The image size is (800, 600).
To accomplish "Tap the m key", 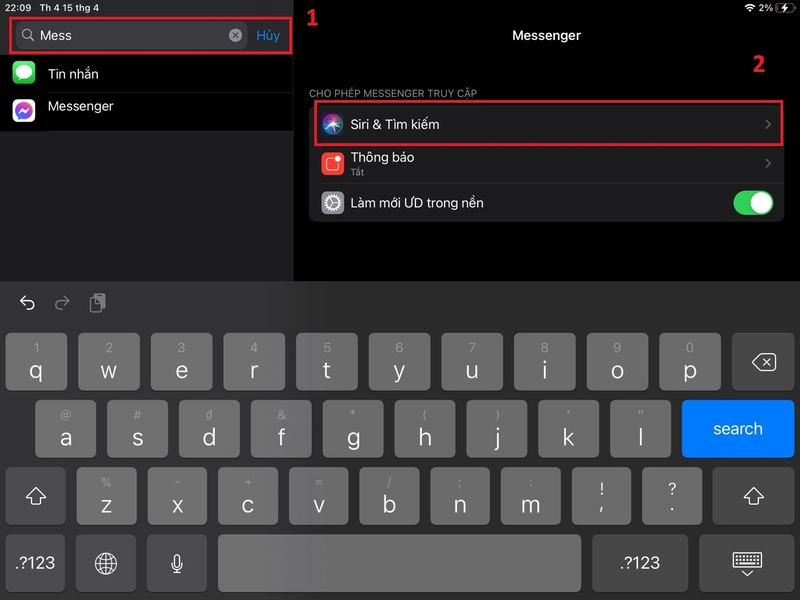I will click(531, 496).
